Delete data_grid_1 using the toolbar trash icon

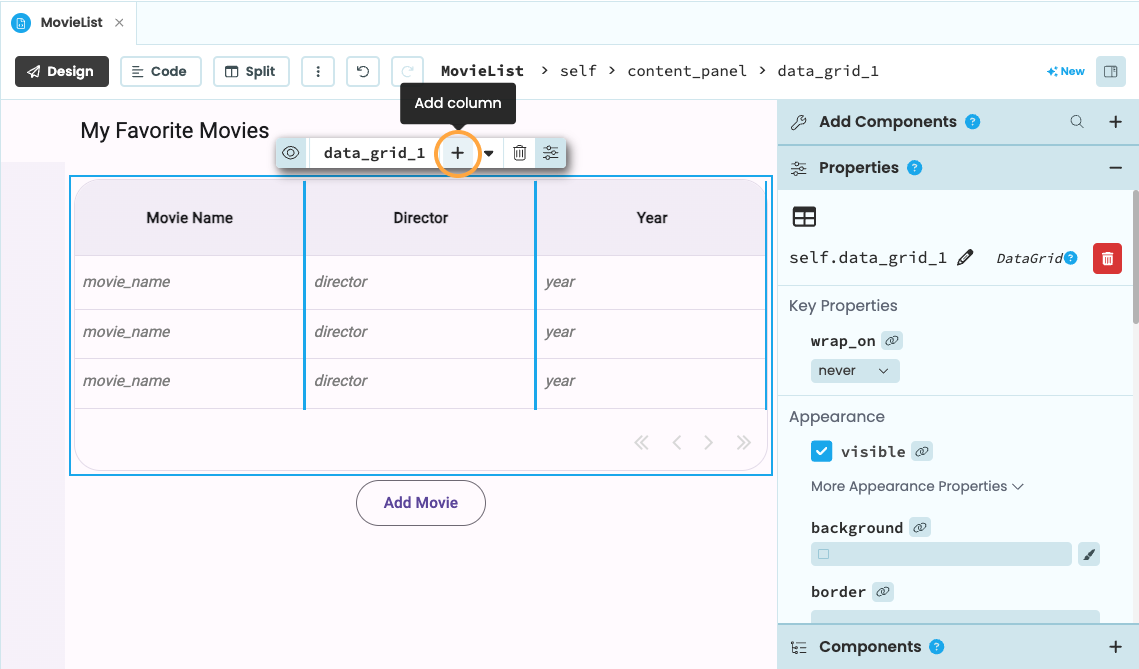519,152
